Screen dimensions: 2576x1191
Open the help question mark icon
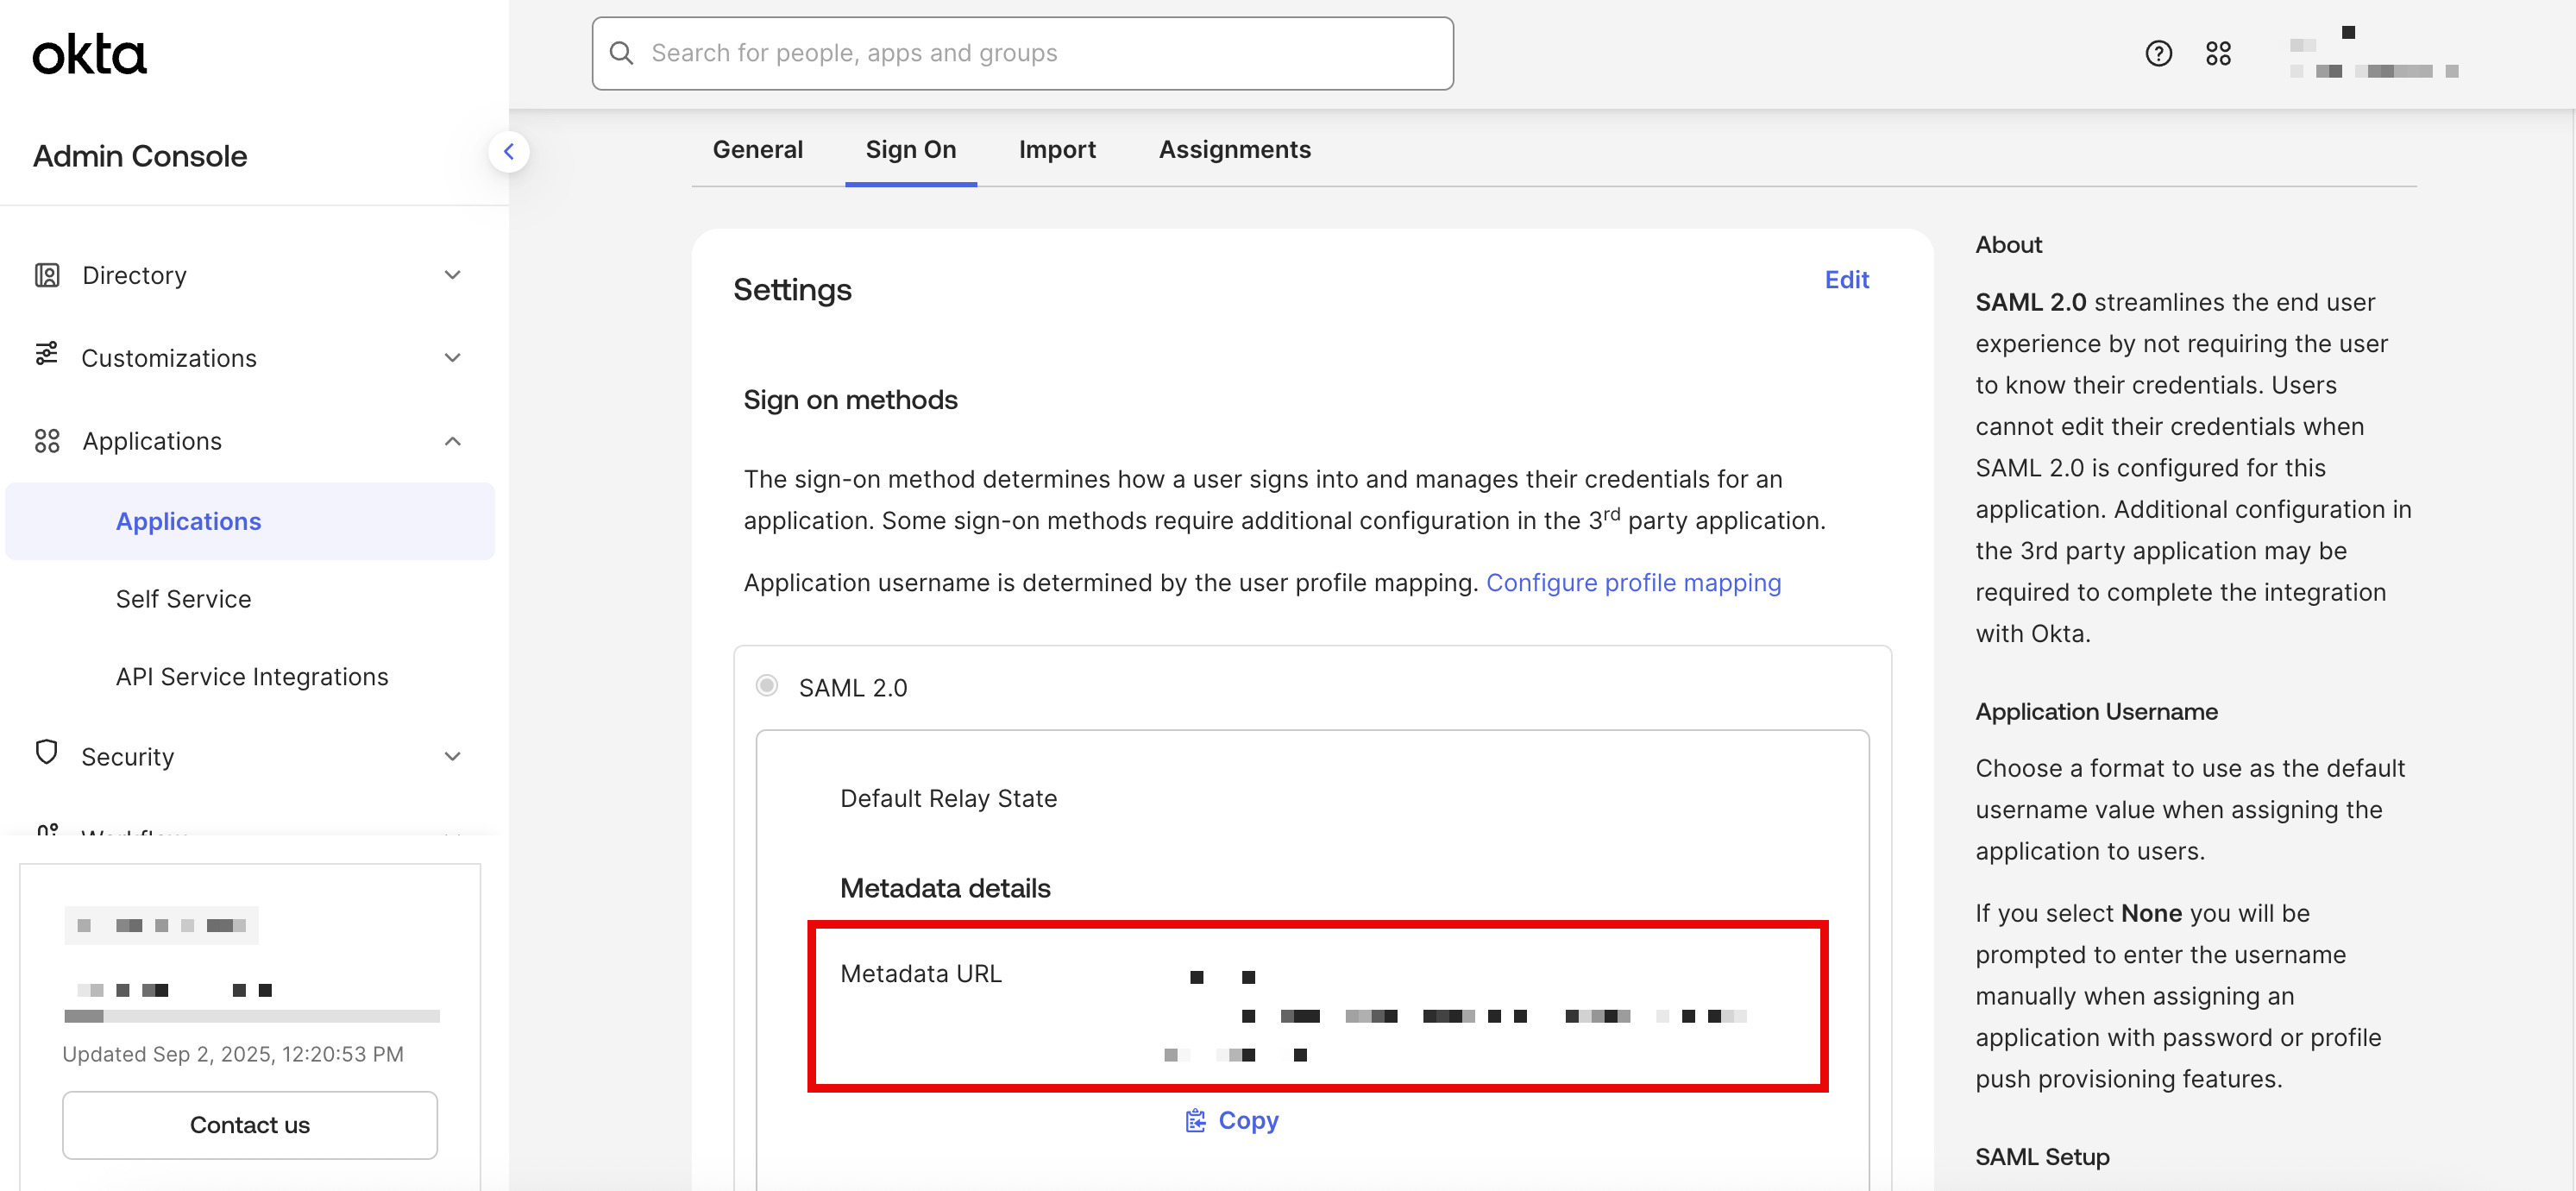click(x=2158, y=53)
